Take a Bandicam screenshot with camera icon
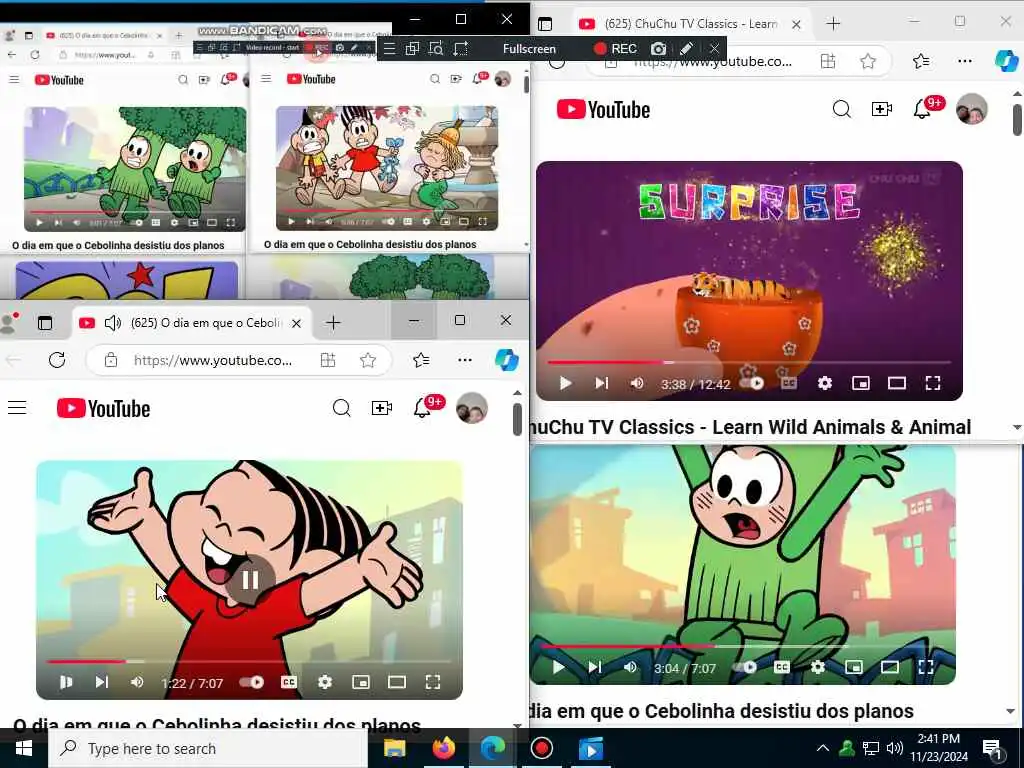 tap(658, 49)
